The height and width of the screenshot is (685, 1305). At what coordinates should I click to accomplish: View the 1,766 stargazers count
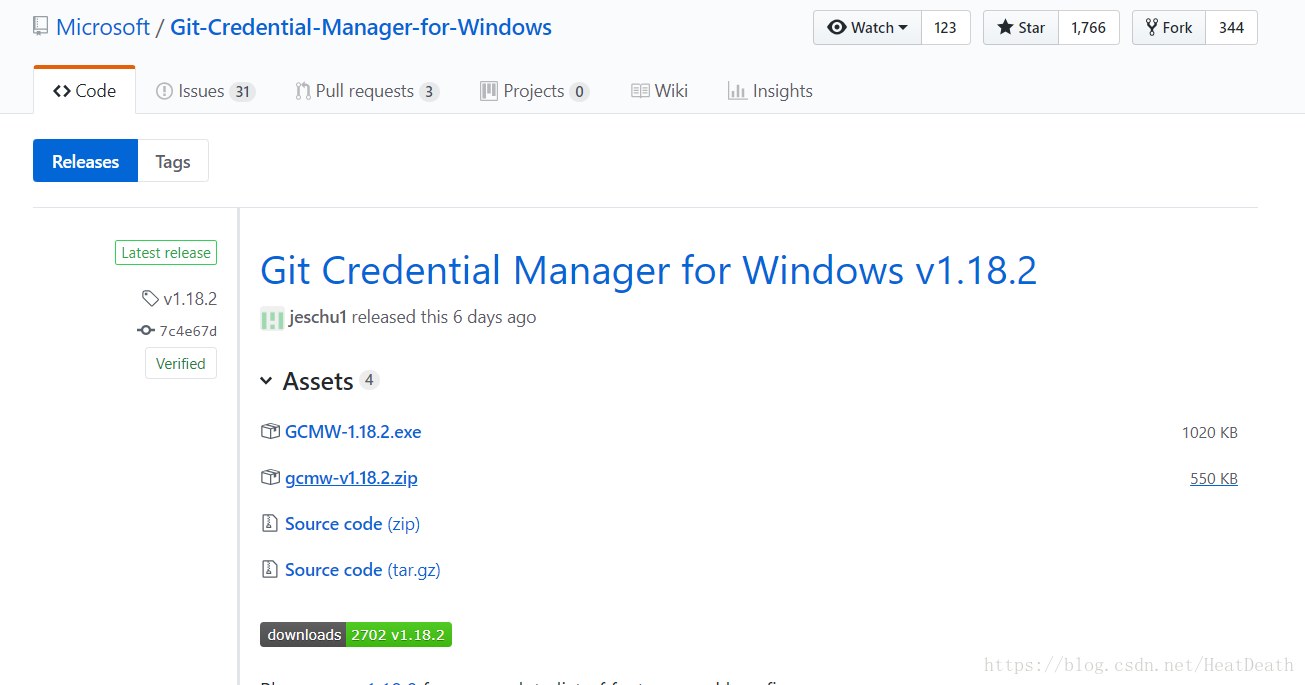click(1089, 28)
